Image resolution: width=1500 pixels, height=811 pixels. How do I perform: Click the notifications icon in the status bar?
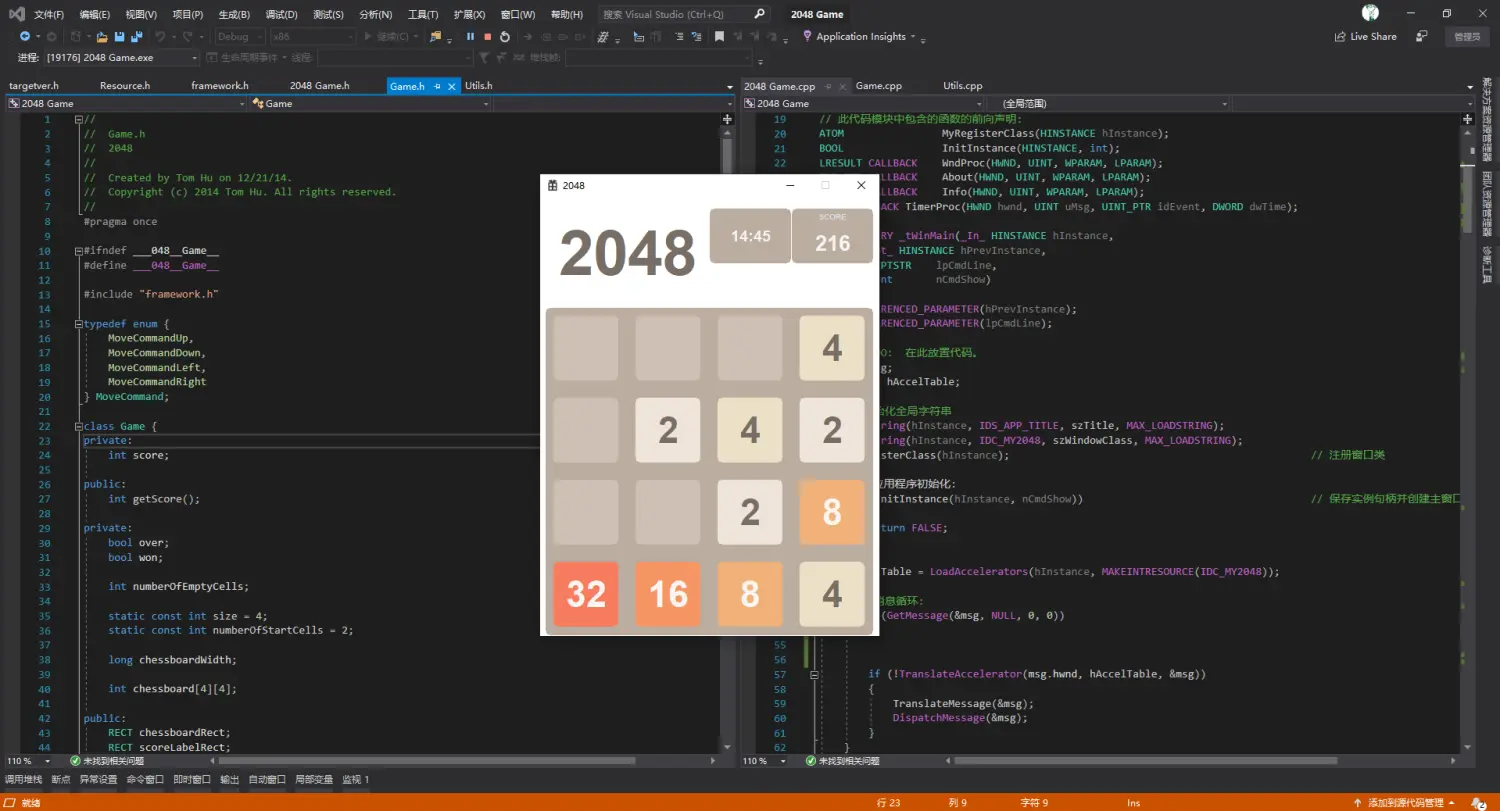tap(1477, 802)
